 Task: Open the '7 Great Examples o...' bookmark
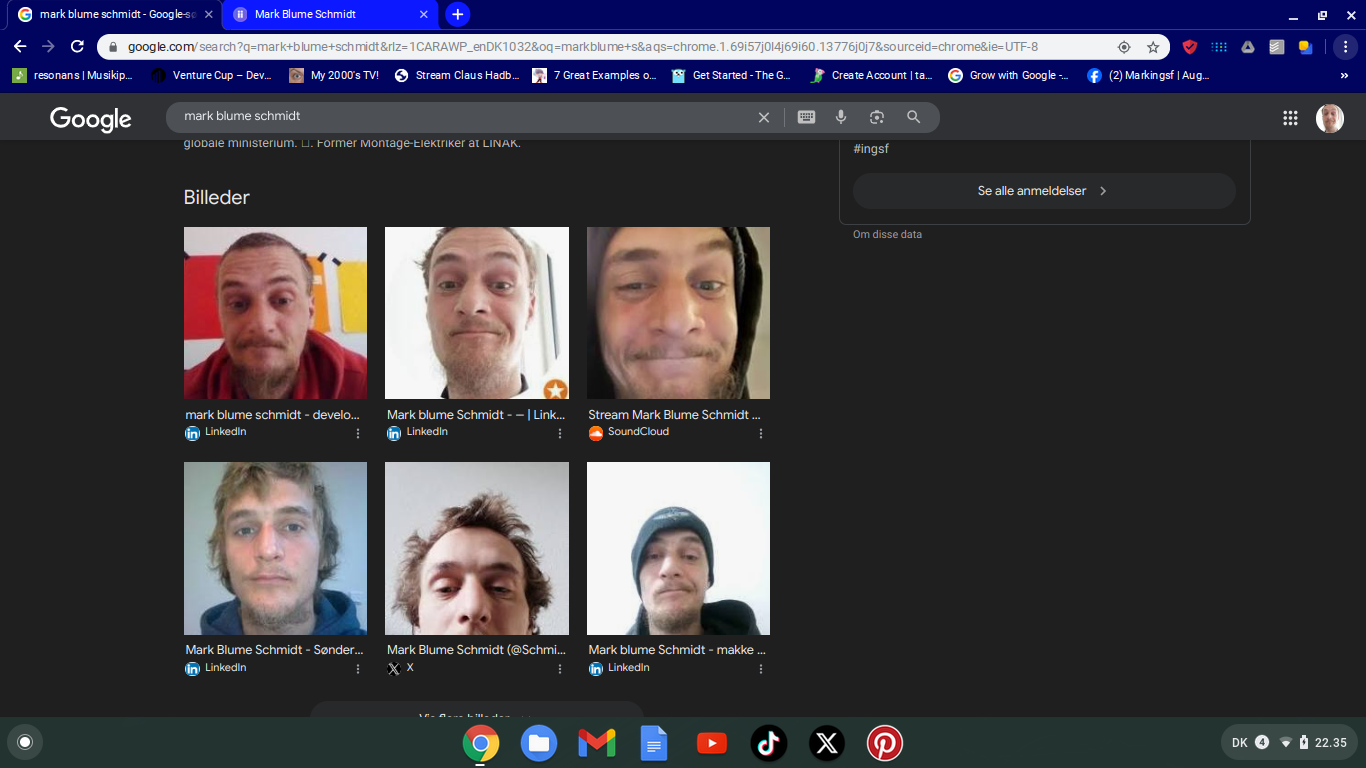[x=595, y=75]
